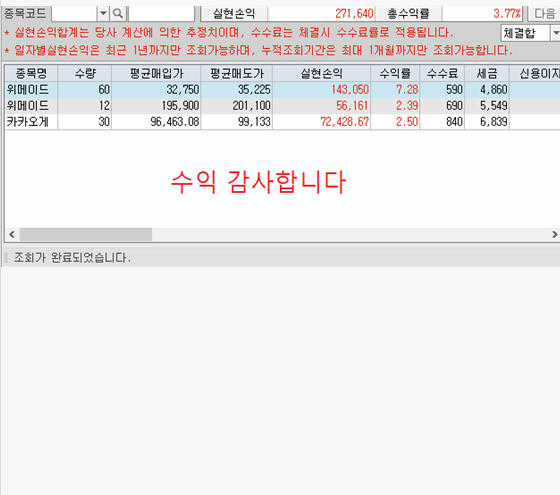Open the 종목코드 dropdown arrow
The image size is (560, 495).
pyautogui.click(x=103, y=14)
